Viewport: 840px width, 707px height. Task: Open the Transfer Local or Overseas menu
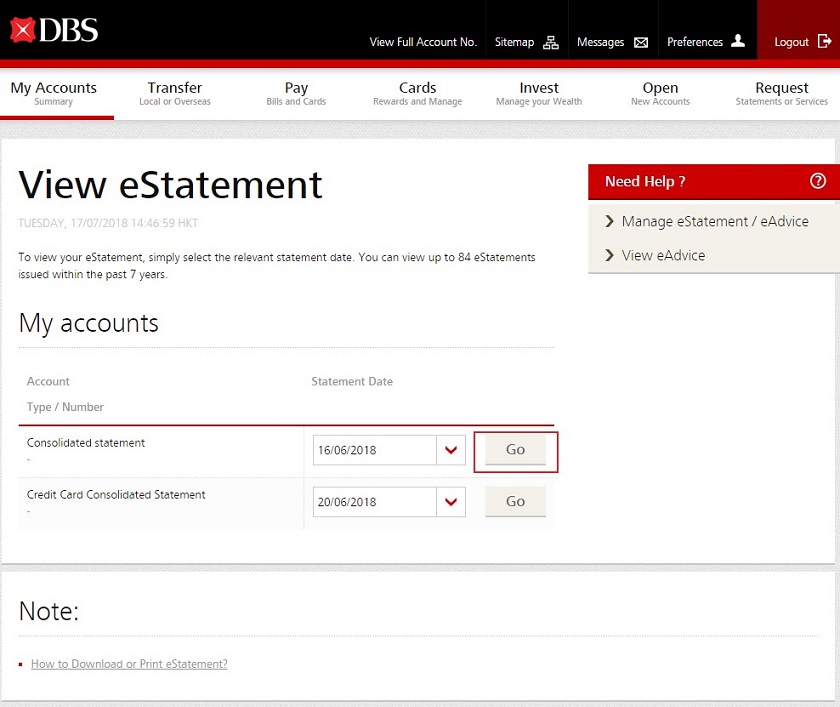[x=175, y=93]
